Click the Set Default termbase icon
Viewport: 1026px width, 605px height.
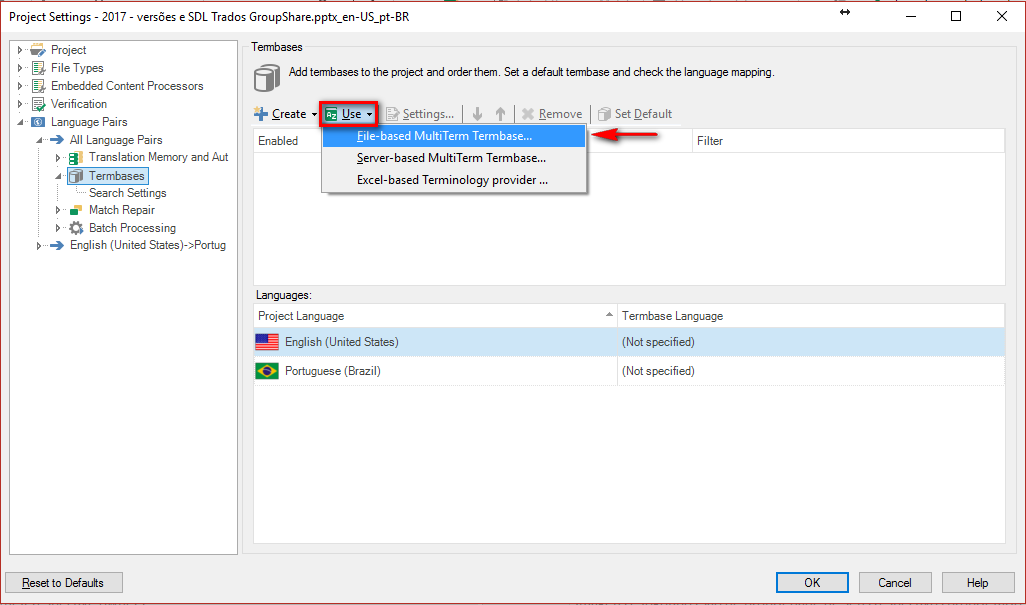point(604,114)
